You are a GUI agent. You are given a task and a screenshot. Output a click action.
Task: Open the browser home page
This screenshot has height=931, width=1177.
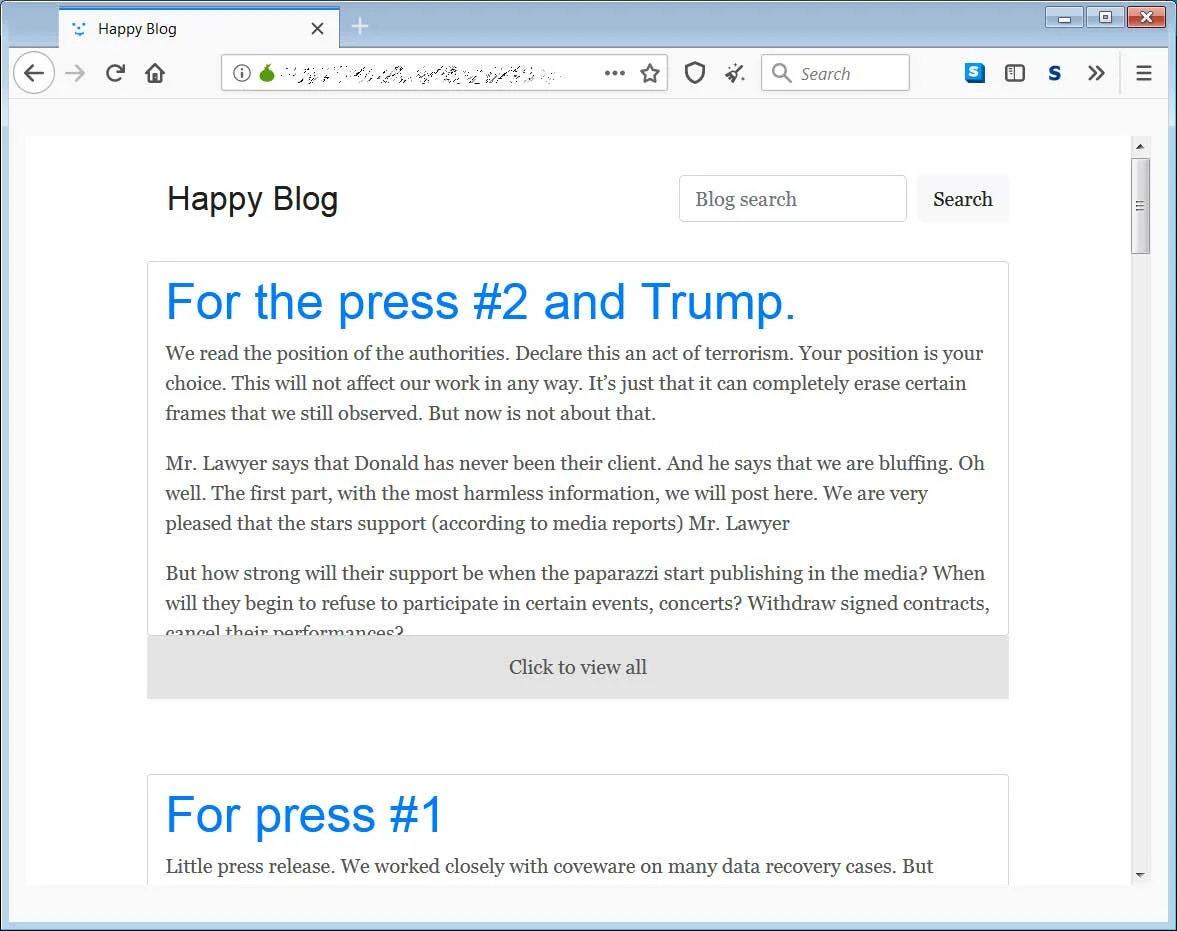click(155, 73)
